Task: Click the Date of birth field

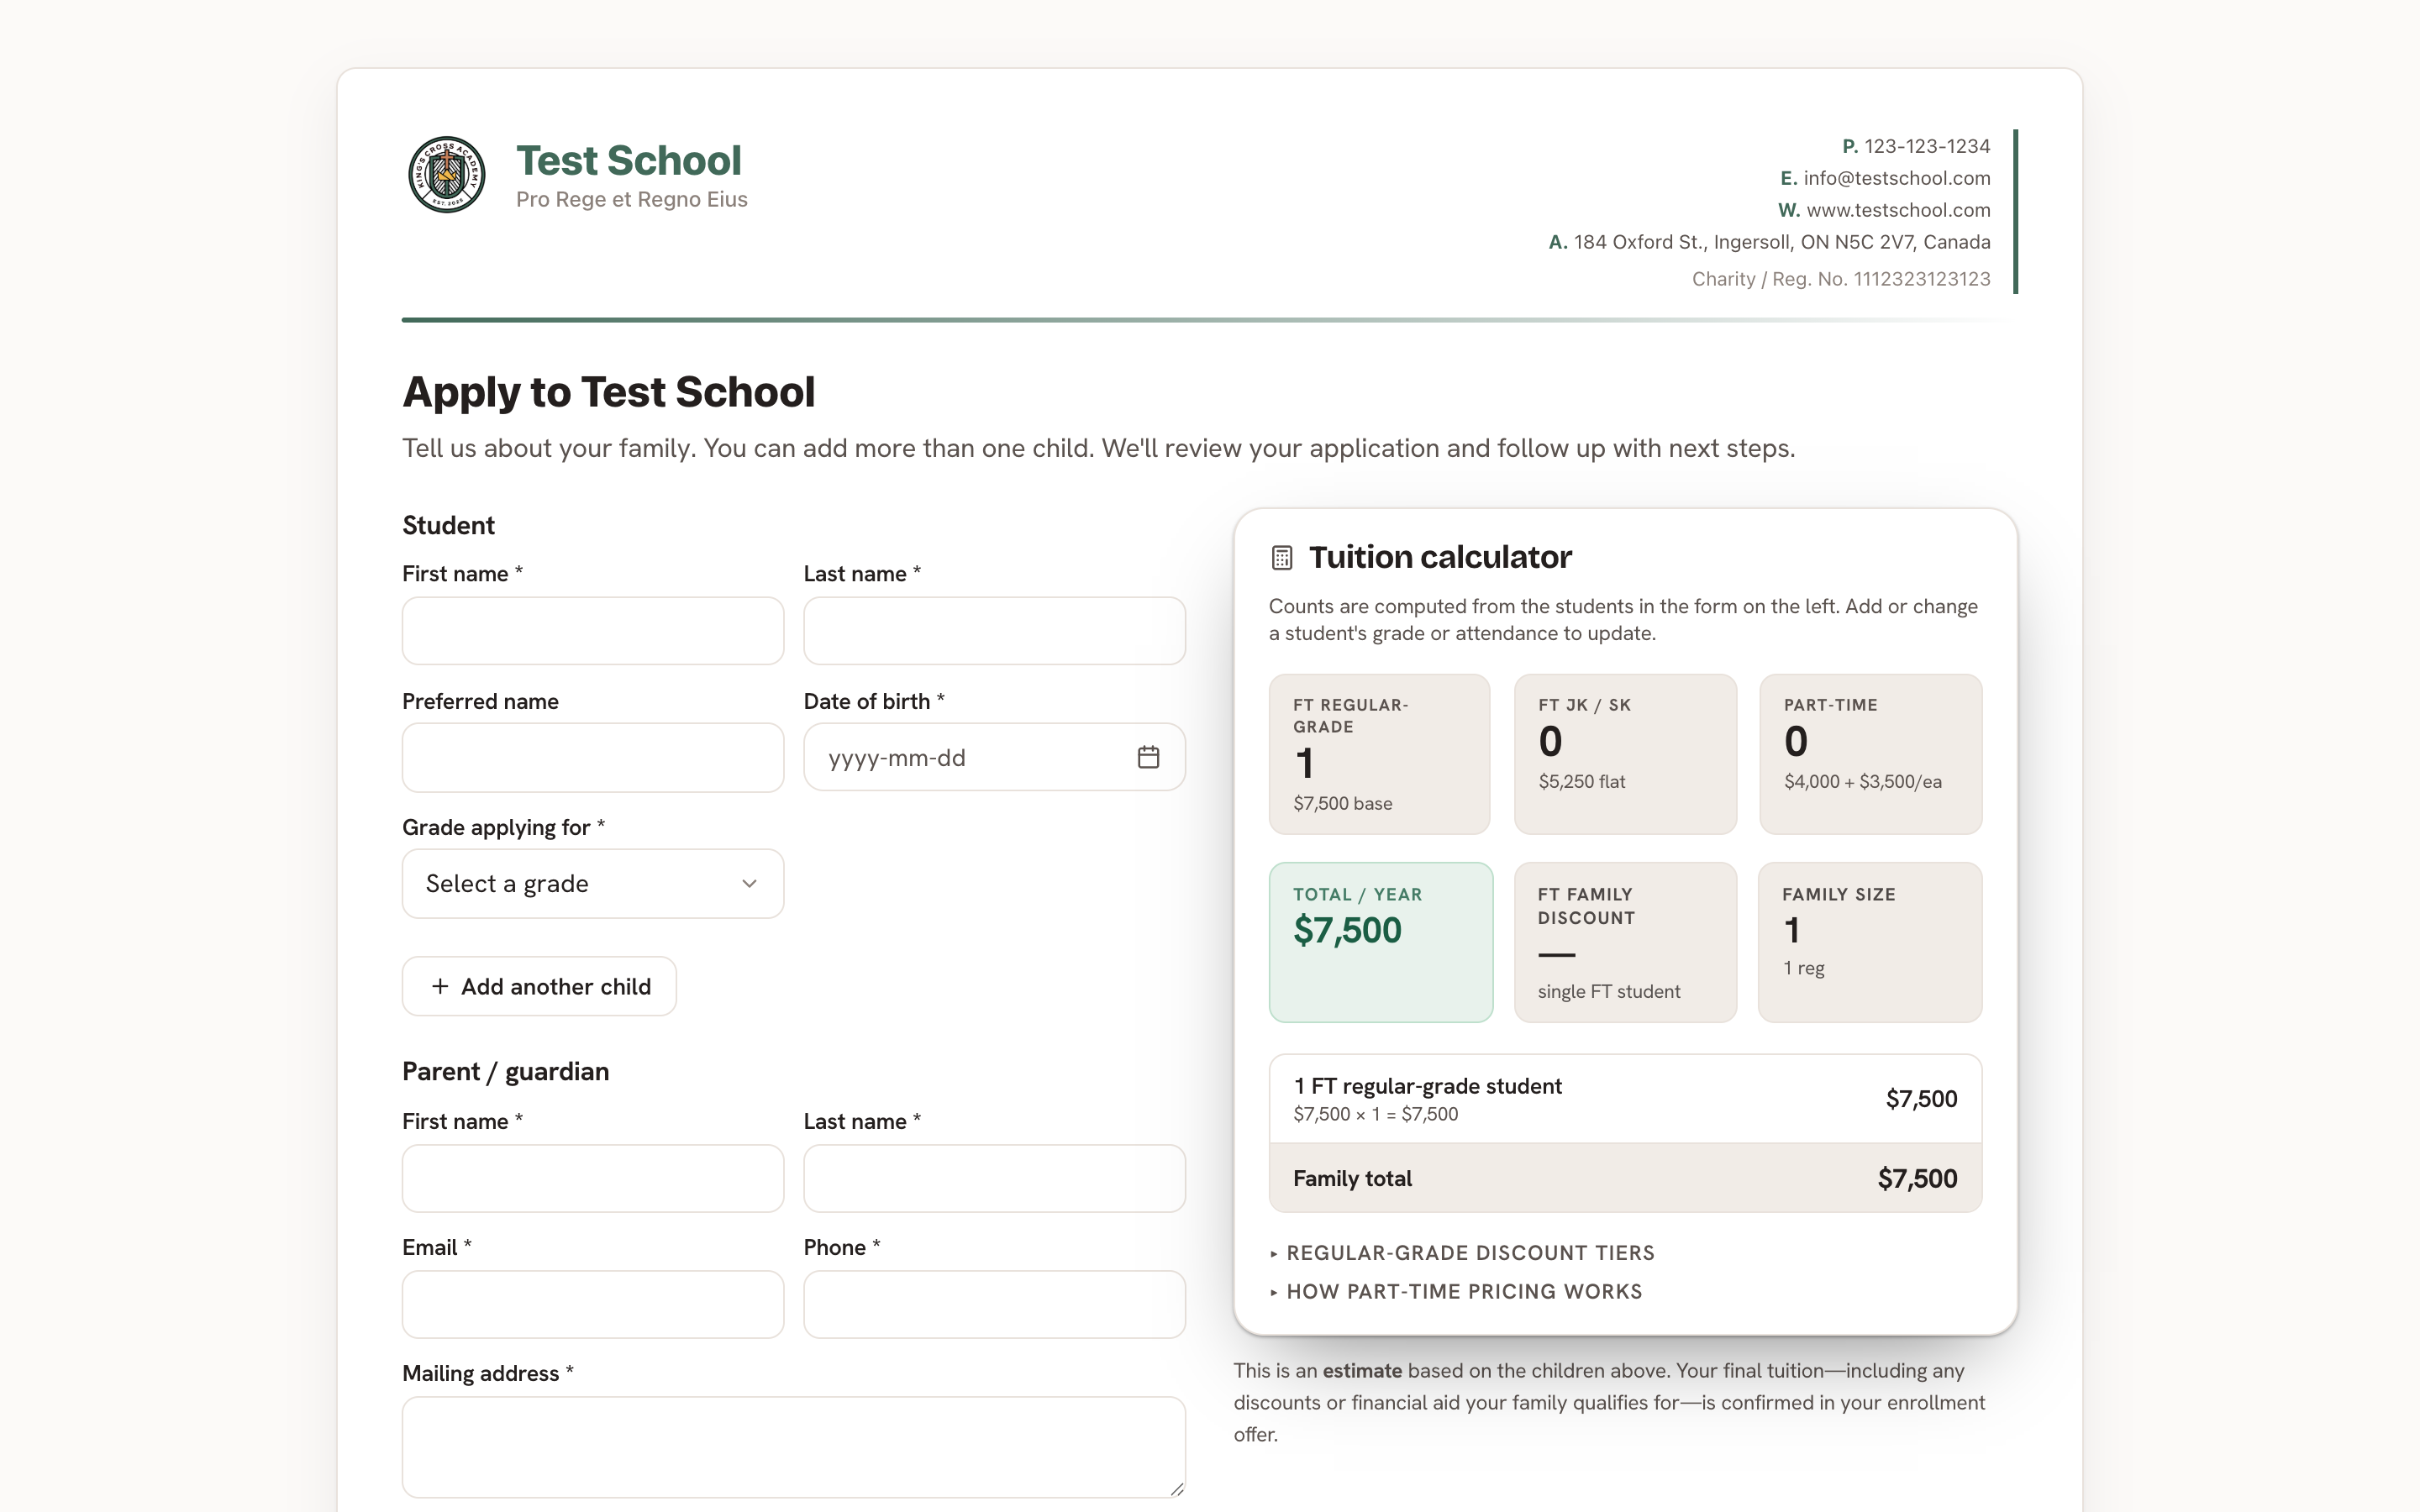Action: point(994,757)
